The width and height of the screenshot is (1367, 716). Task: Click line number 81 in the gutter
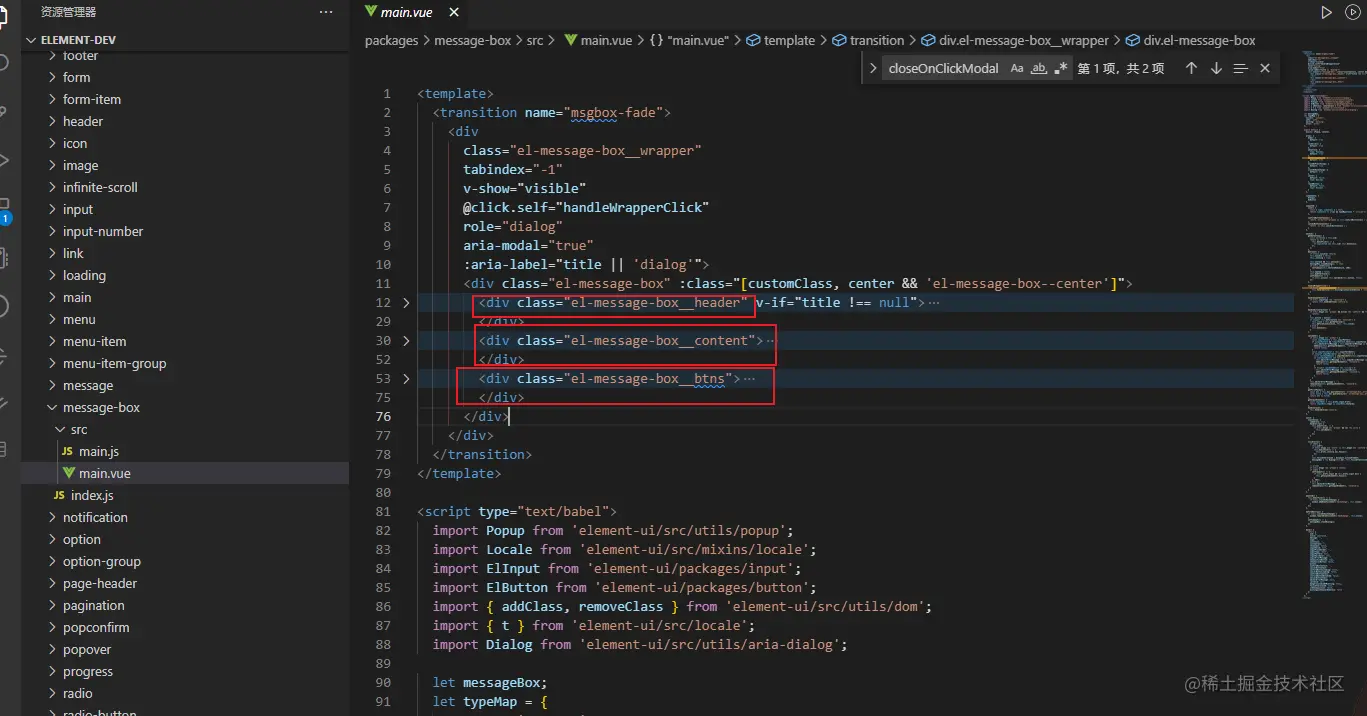pyautogui.click(x=384, y=511)
